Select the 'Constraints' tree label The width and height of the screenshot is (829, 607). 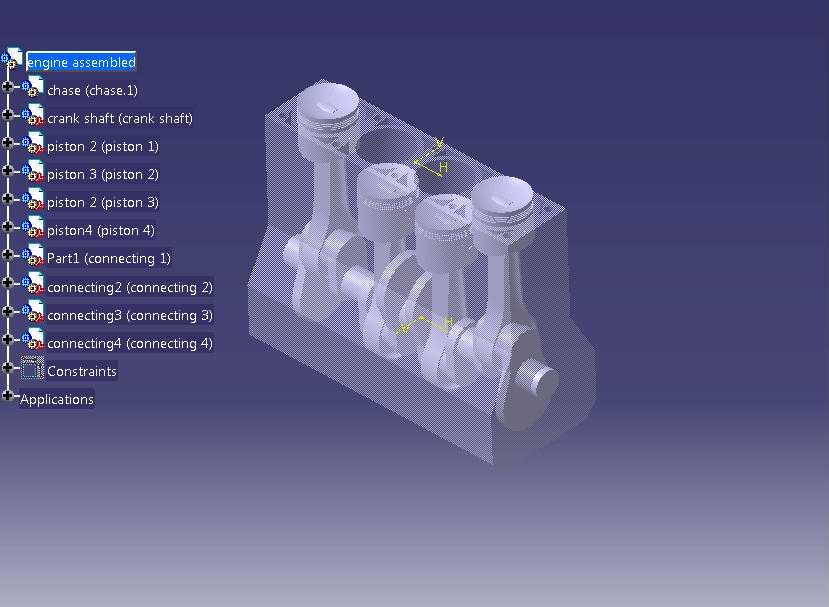point(82,371)
